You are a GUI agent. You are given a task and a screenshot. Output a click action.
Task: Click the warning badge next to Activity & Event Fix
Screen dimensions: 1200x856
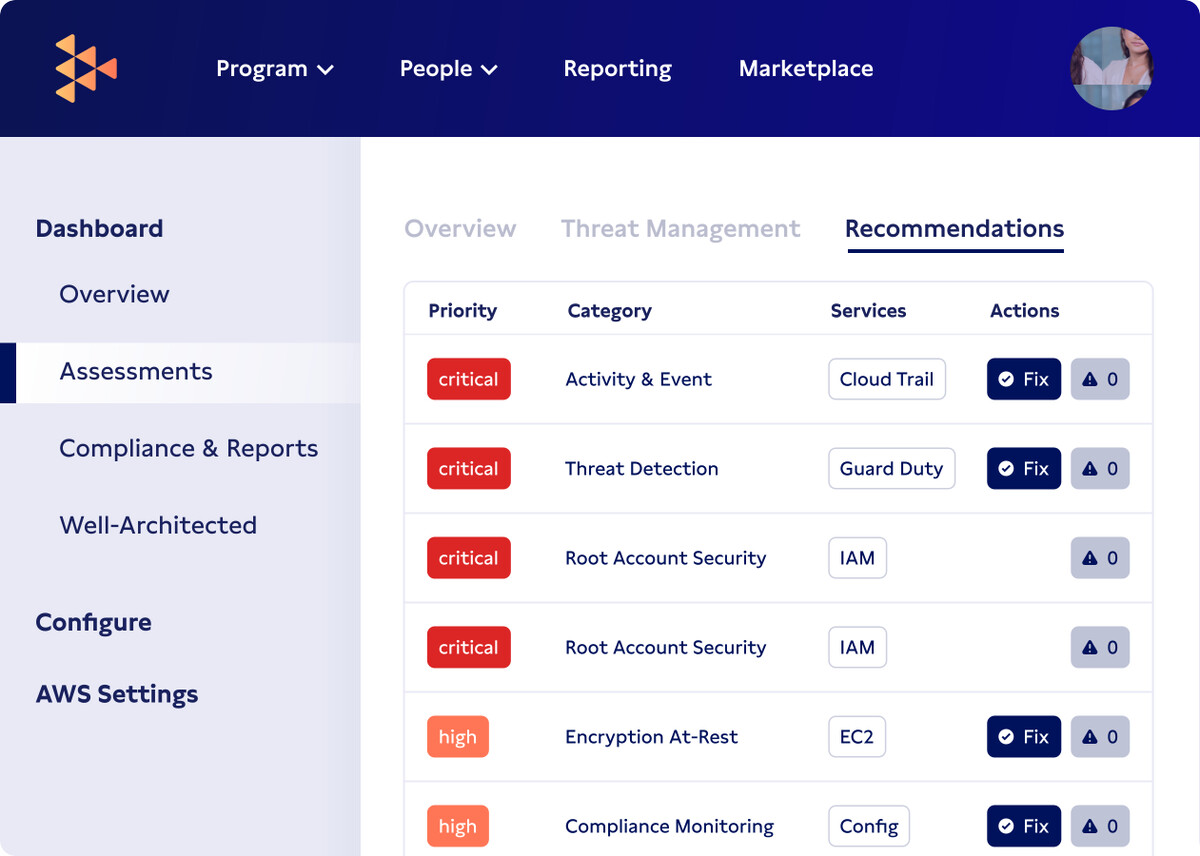[1100, 379]
